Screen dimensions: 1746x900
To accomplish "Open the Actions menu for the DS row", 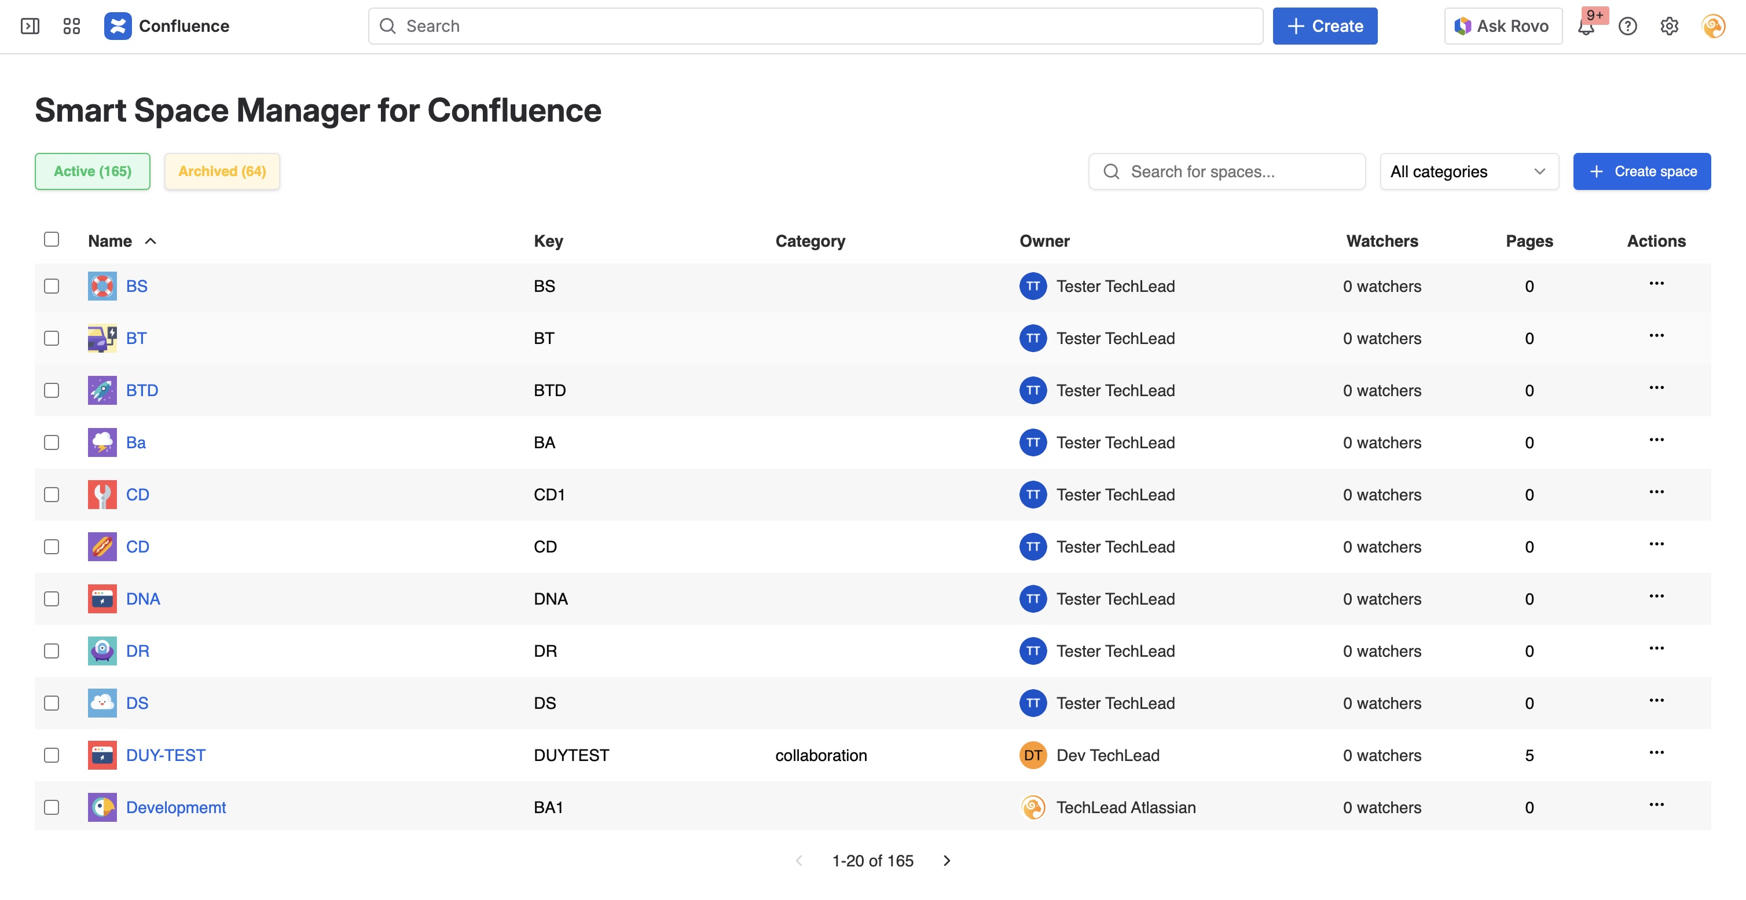I will [1656, 703].
